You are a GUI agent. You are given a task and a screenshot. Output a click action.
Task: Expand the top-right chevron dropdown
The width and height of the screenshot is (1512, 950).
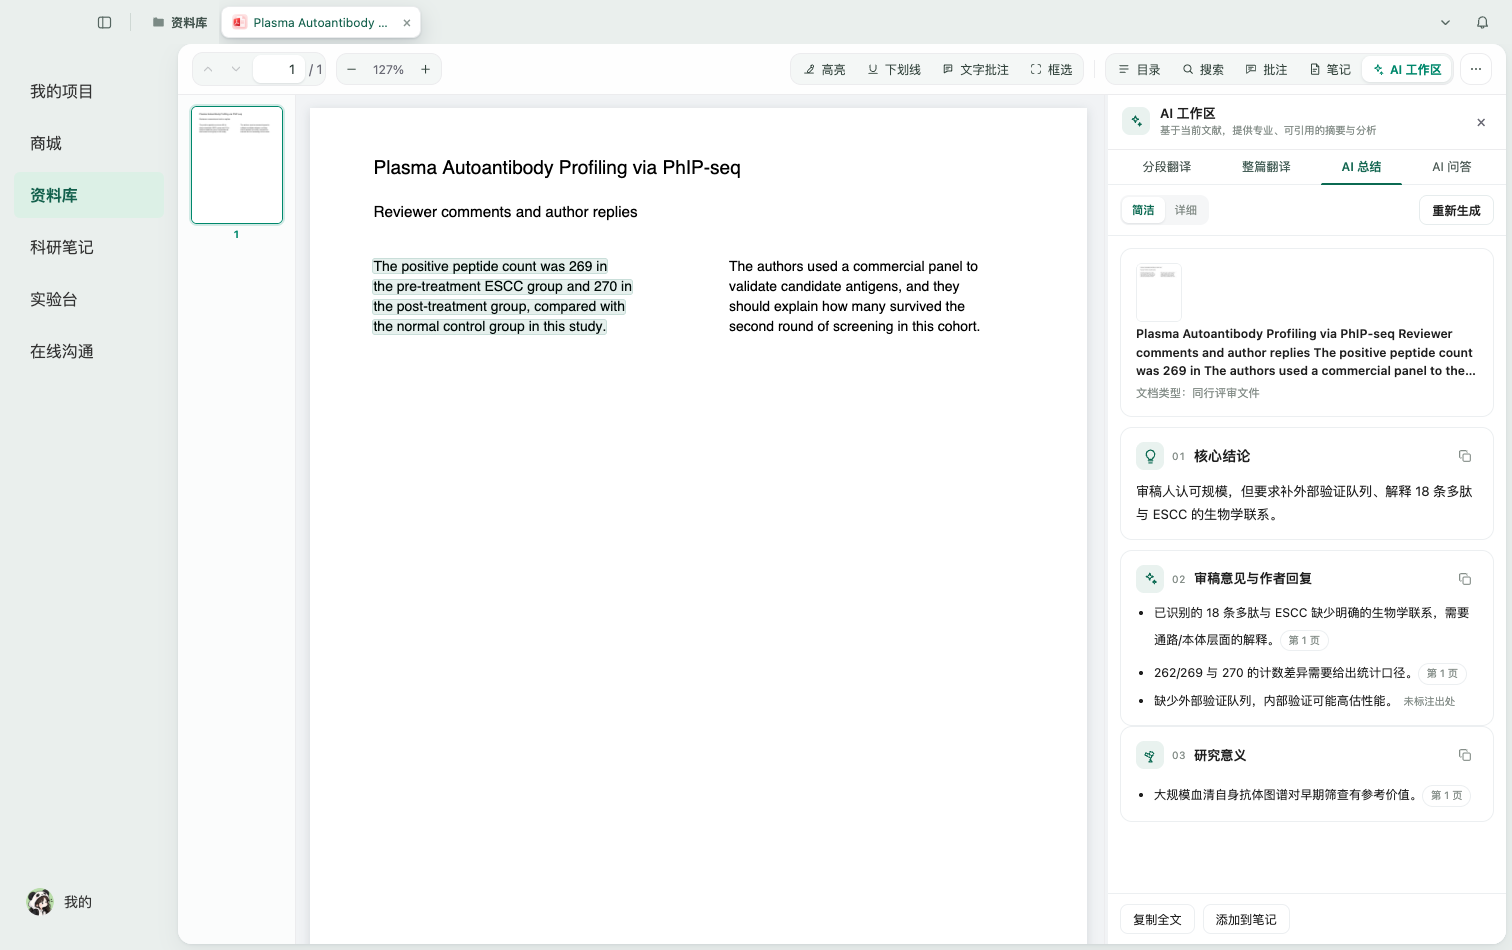[x=1445, y=22]
